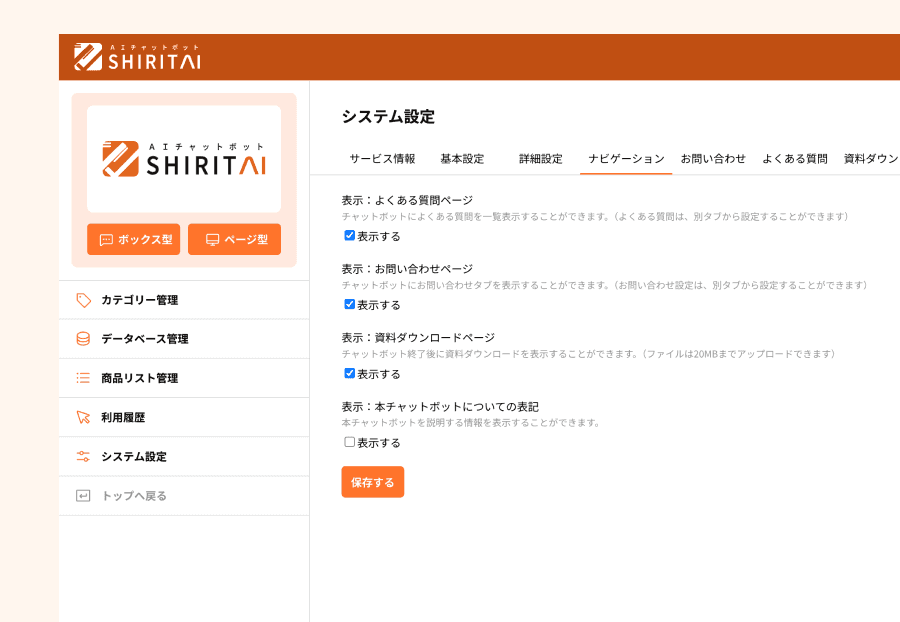Go to the お問い合わせ tab
This screenshot has width=900, height=622.
713,159
